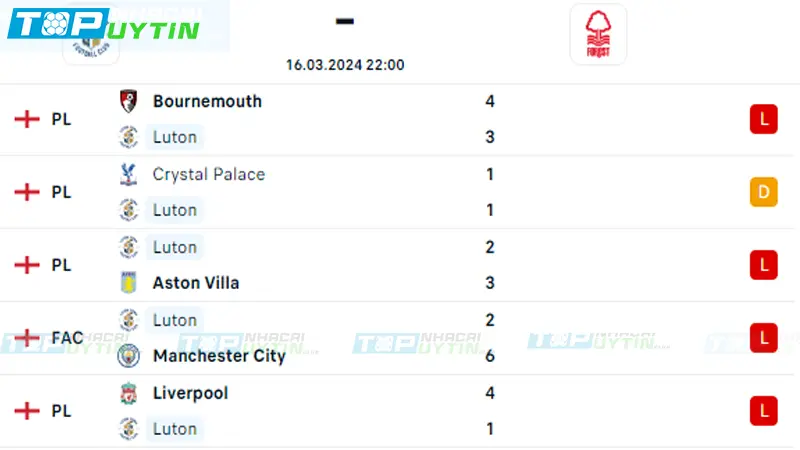
Task: Click the Nottingham Forest club crest
Action: click(x=598, y=34)
